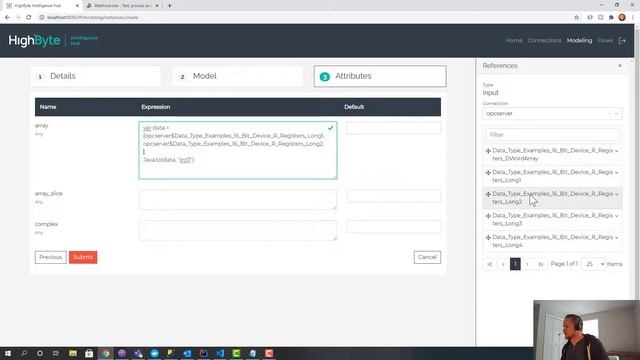Open Windows taskbar search
The image size is (640, 360).
click(x=24, y=353)
